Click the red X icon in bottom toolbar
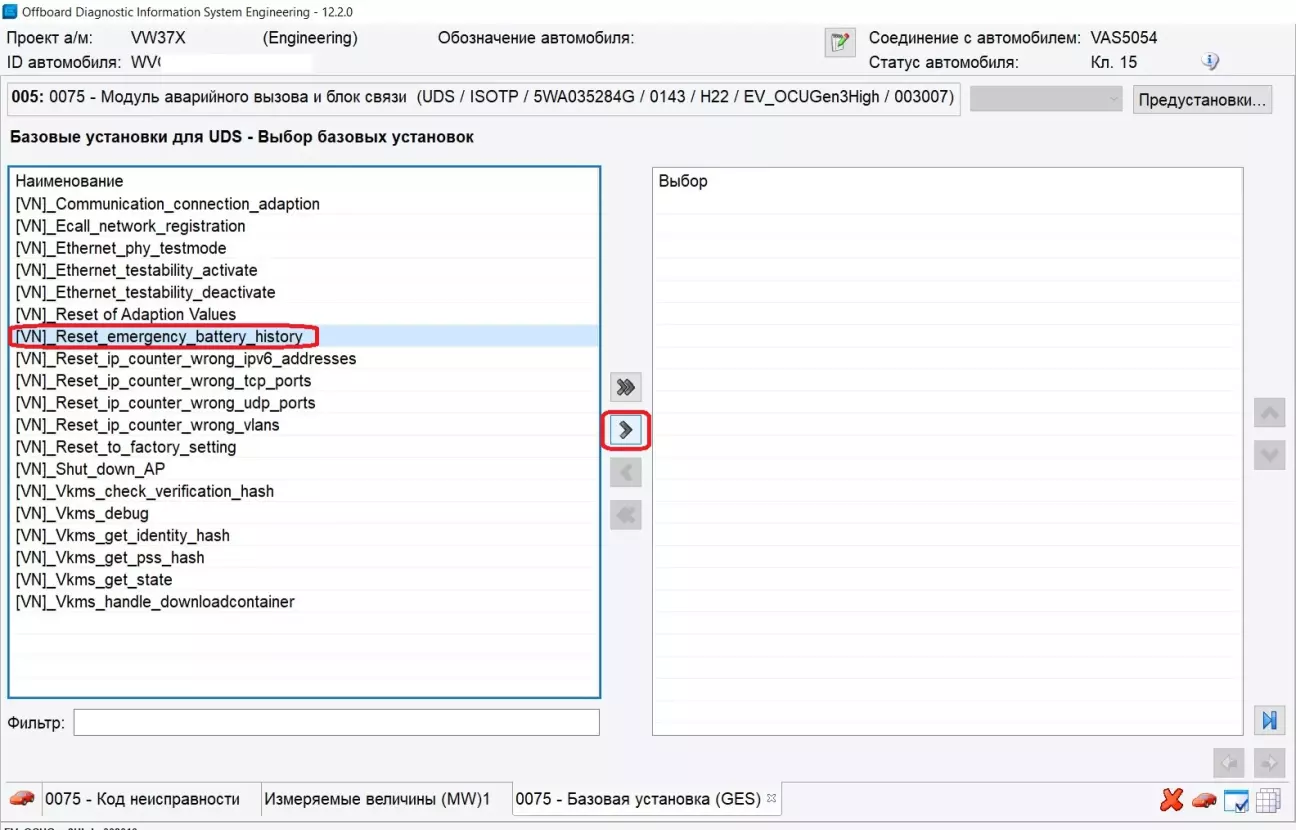Viewport: 1296px width, 830px height. click(1171, 800)
